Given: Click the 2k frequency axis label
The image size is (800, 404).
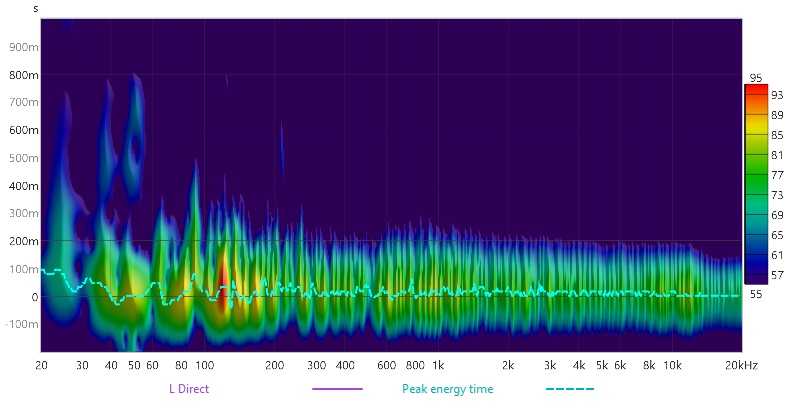Looking at the screenshot, I should (x=508, y=365).
